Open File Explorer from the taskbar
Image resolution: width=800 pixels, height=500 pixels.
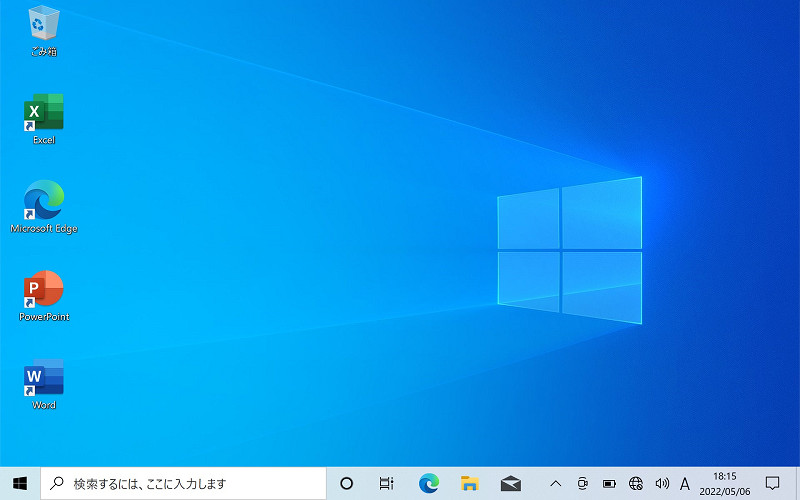click(469, 483)
